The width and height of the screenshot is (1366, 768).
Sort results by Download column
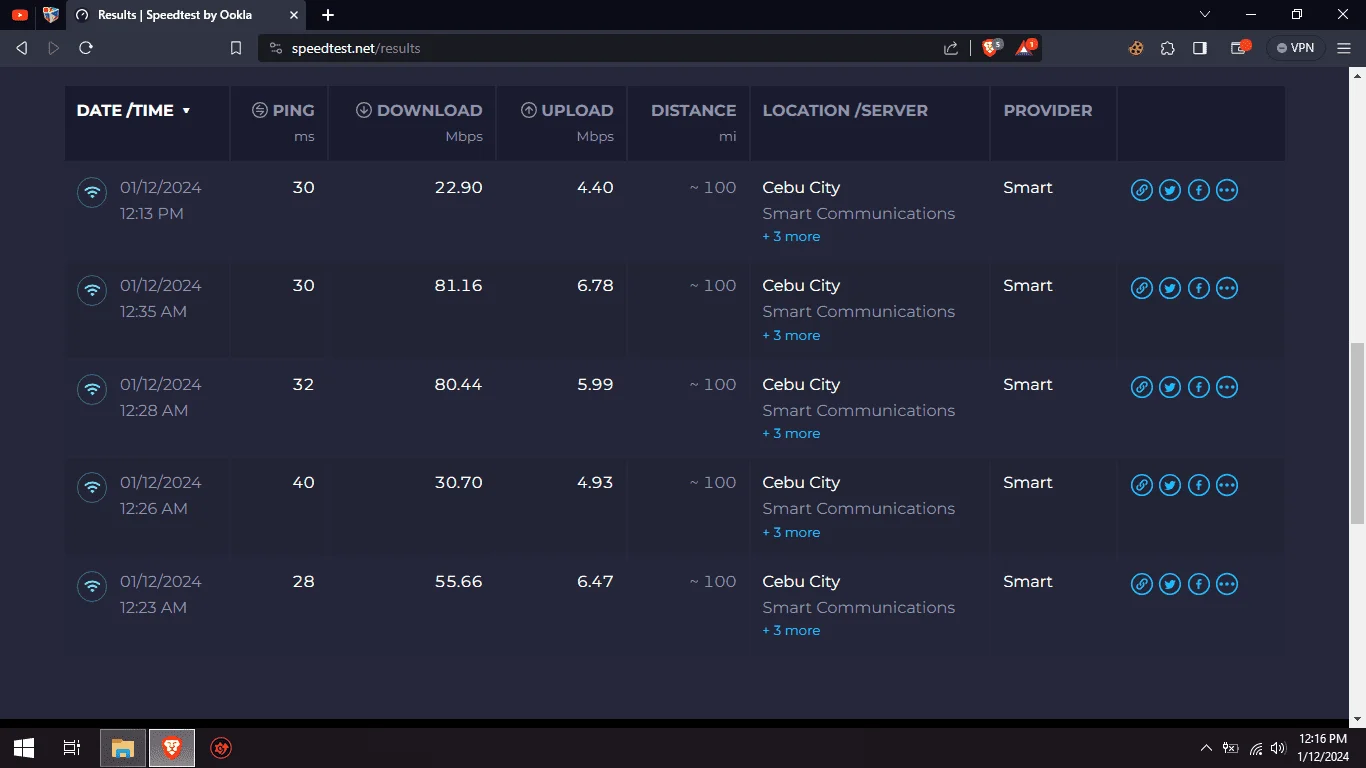pyautogui.click(x=419, y=110)
